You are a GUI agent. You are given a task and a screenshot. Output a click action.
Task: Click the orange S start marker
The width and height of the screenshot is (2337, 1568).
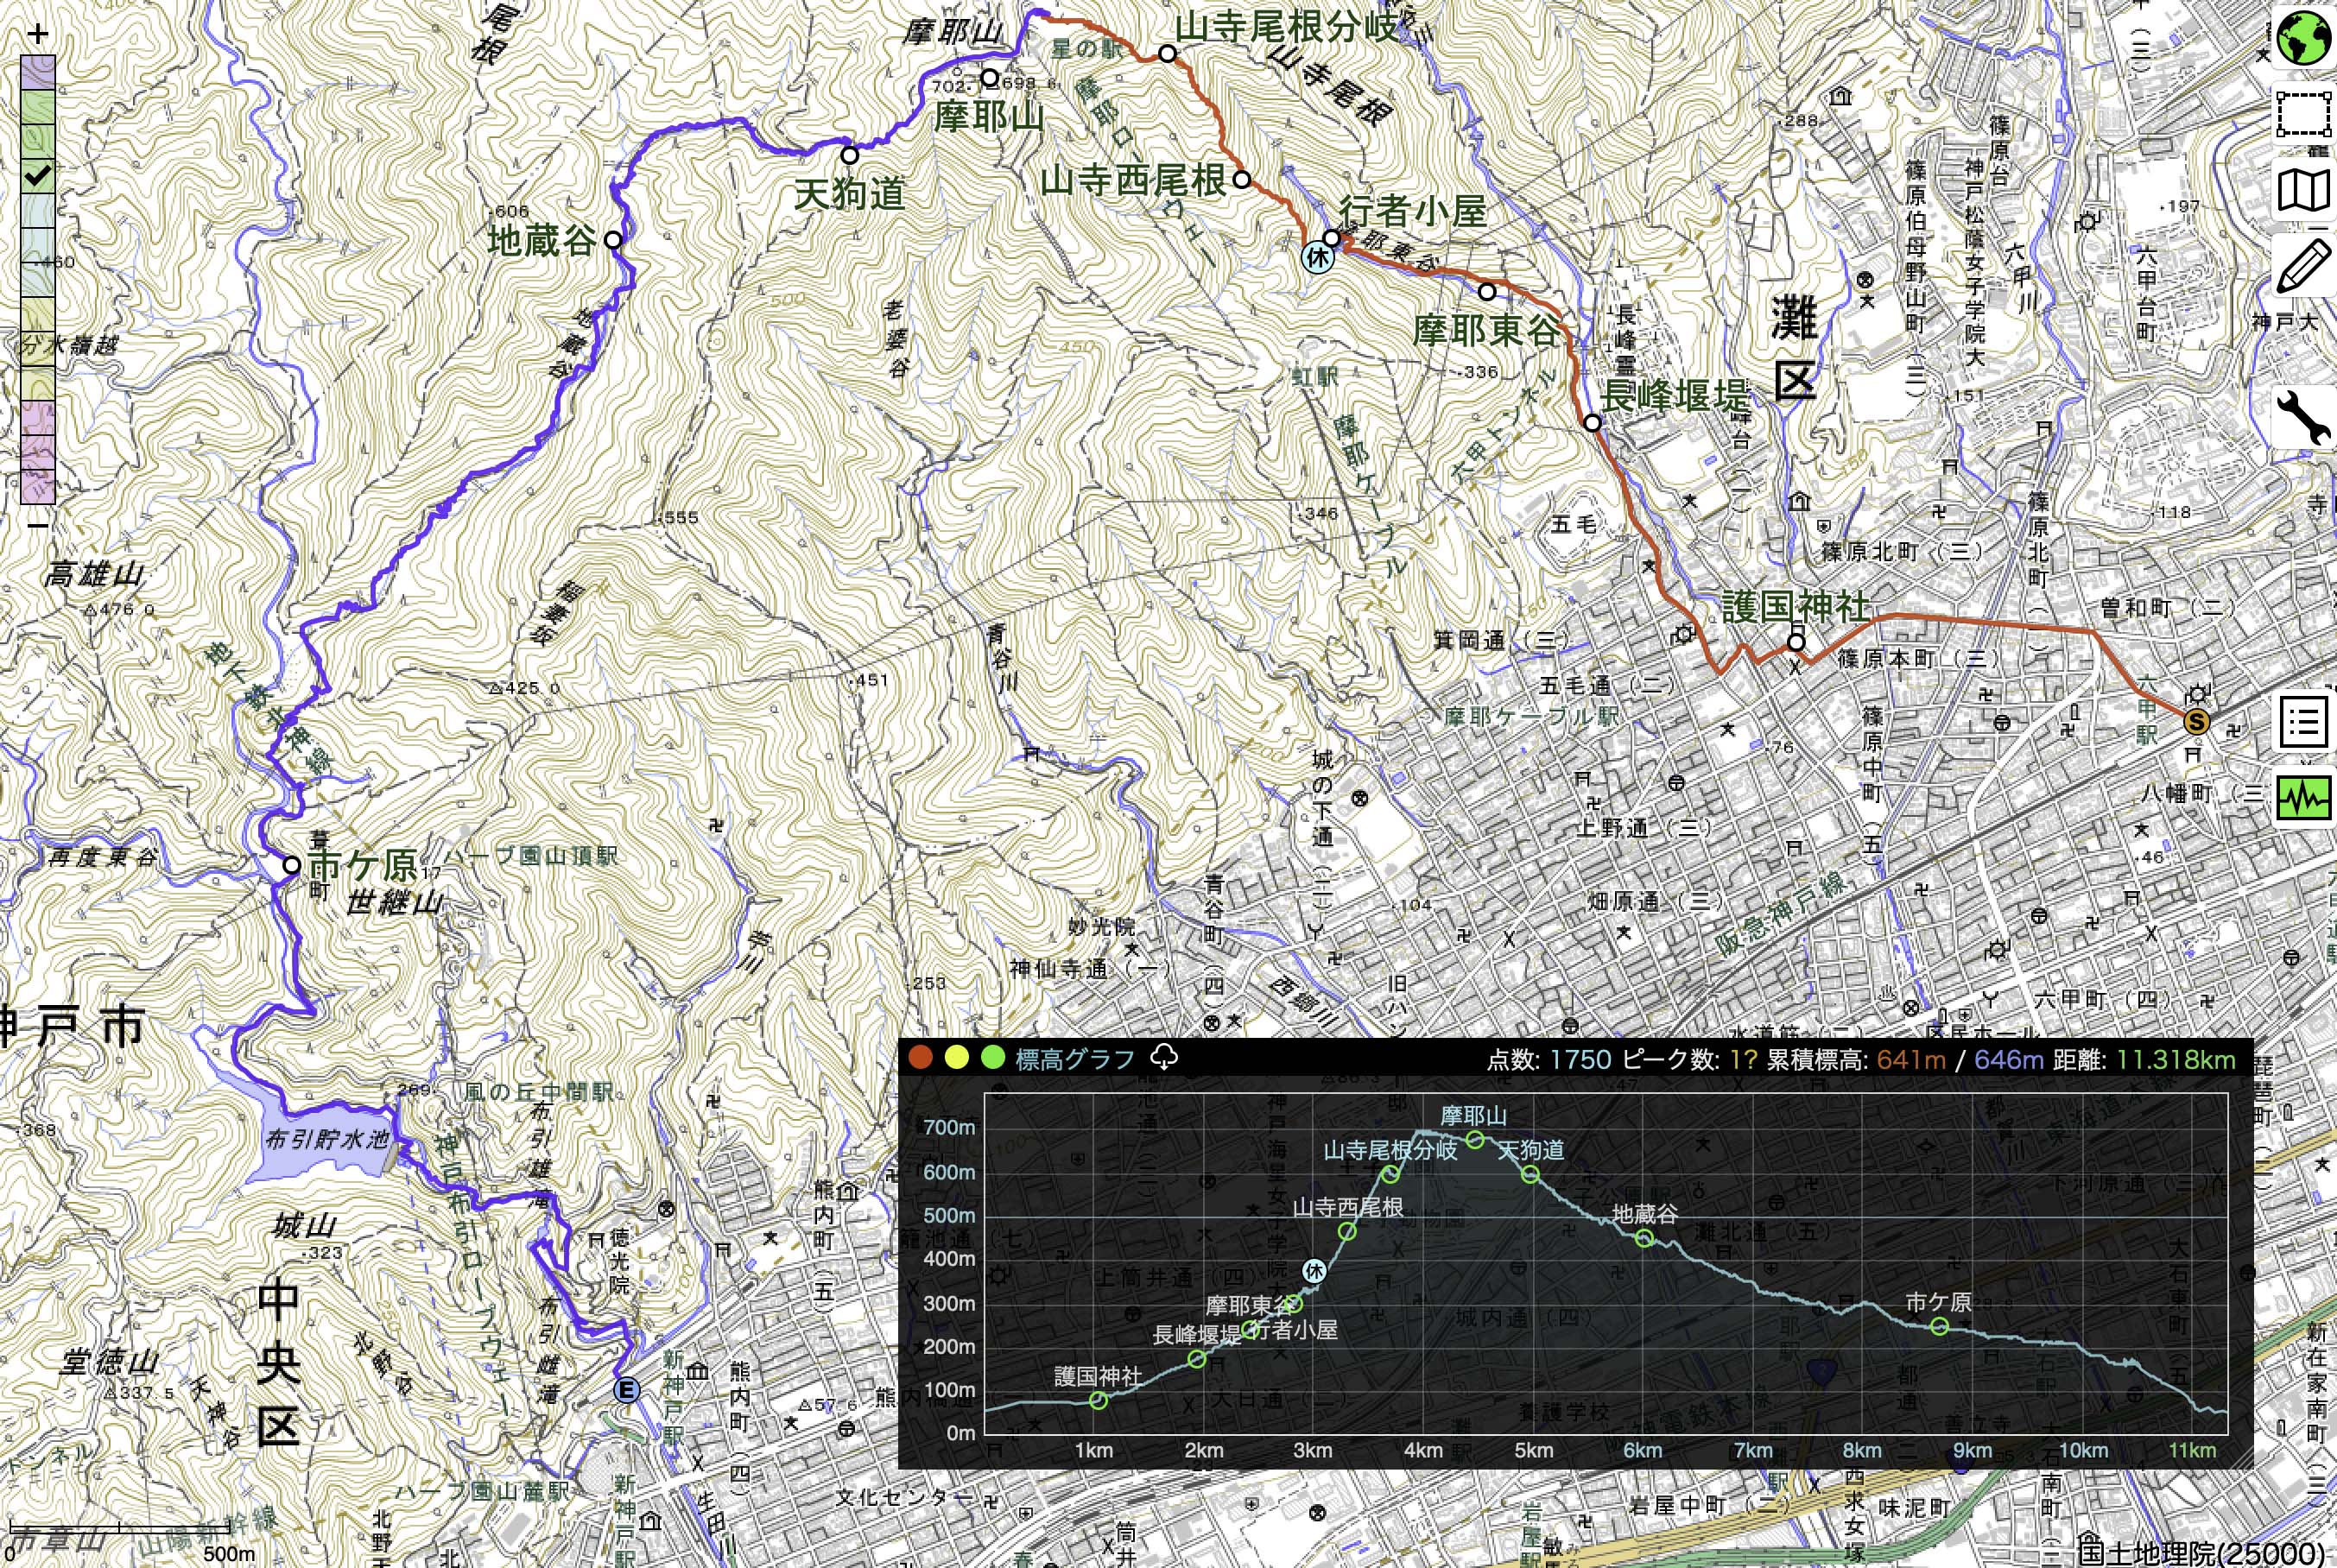(2196, 722)
